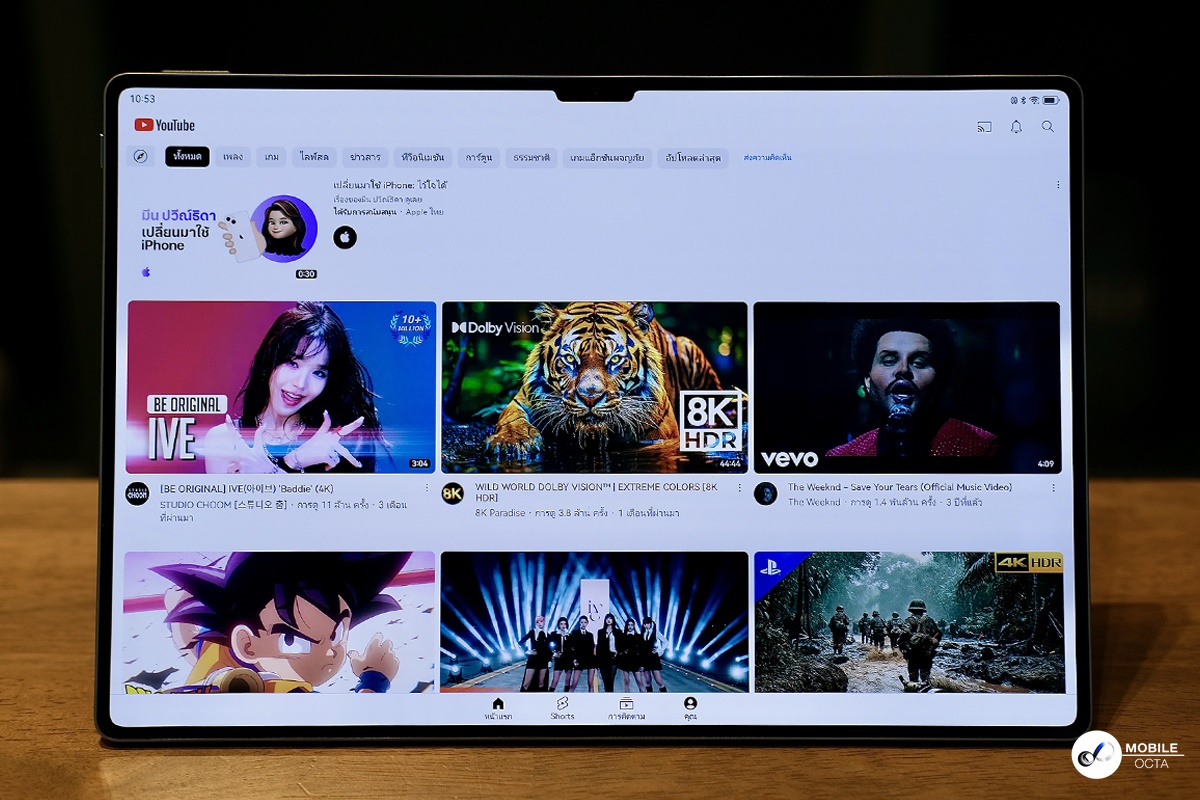Viewport: 1200px width, 800px height.
Task: Play the IVE stage performance thumbnail
Action: click(x=594, y=622)
